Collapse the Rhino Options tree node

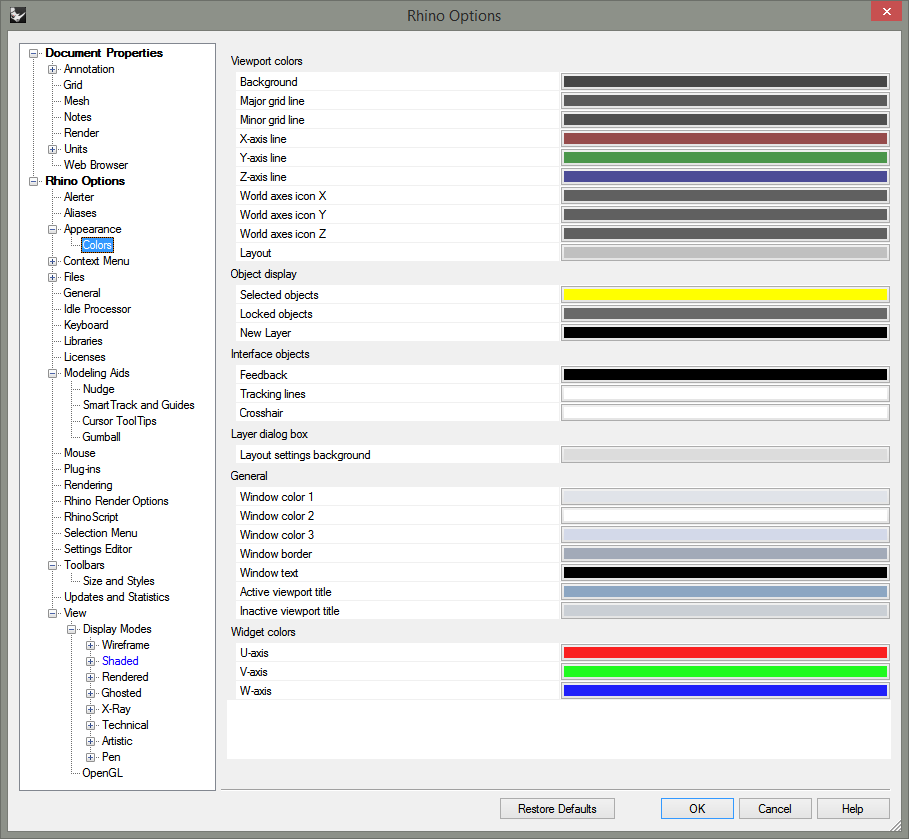pos(34,181)
